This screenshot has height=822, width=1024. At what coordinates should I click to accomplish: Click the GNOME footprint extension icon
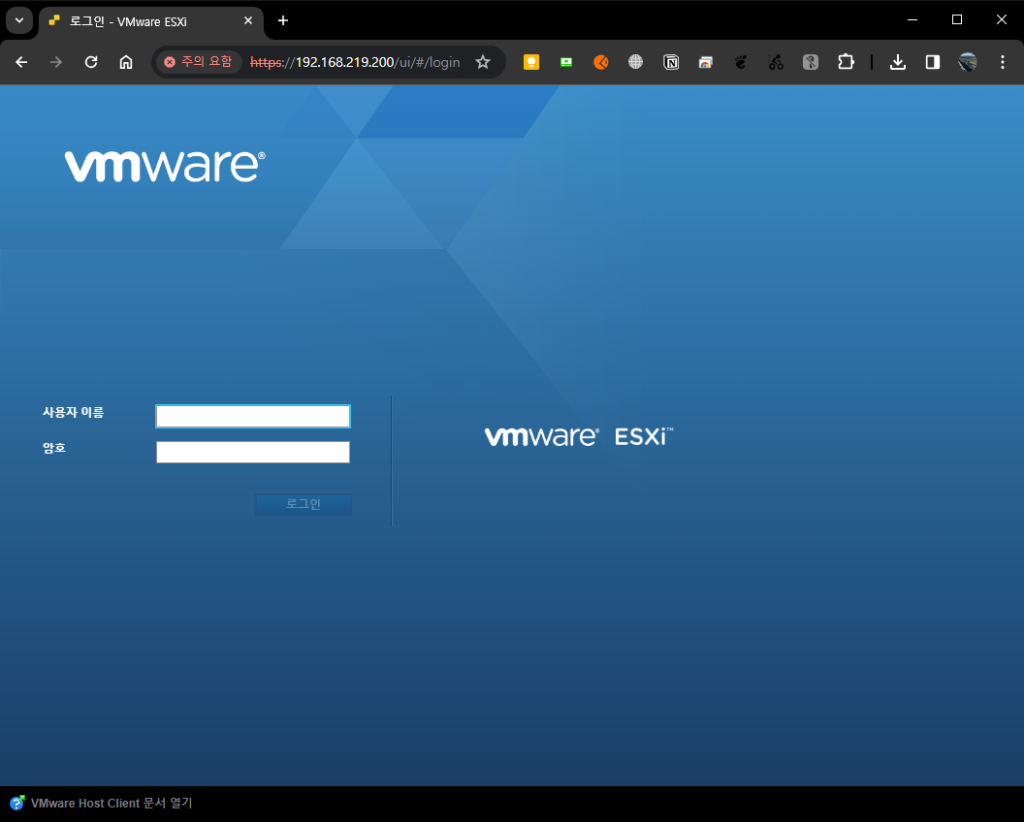pyautogui.click(x=741, y=62)
